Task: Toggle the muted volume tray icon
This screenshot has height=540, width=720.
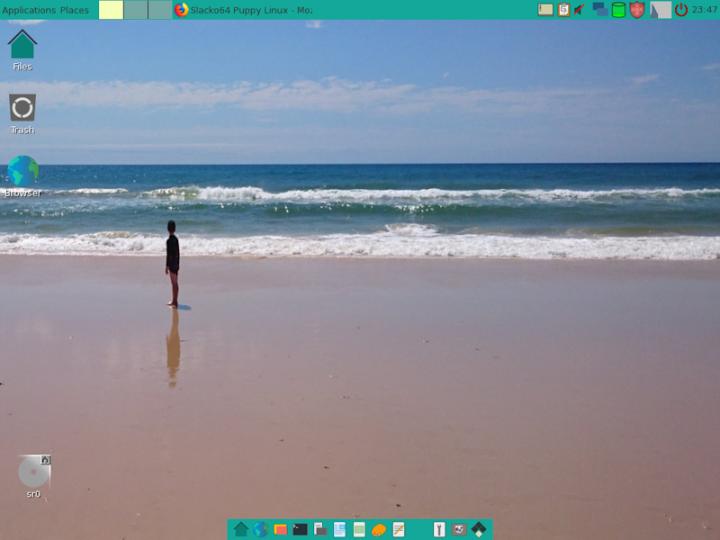Action: [x=579, y=10]
